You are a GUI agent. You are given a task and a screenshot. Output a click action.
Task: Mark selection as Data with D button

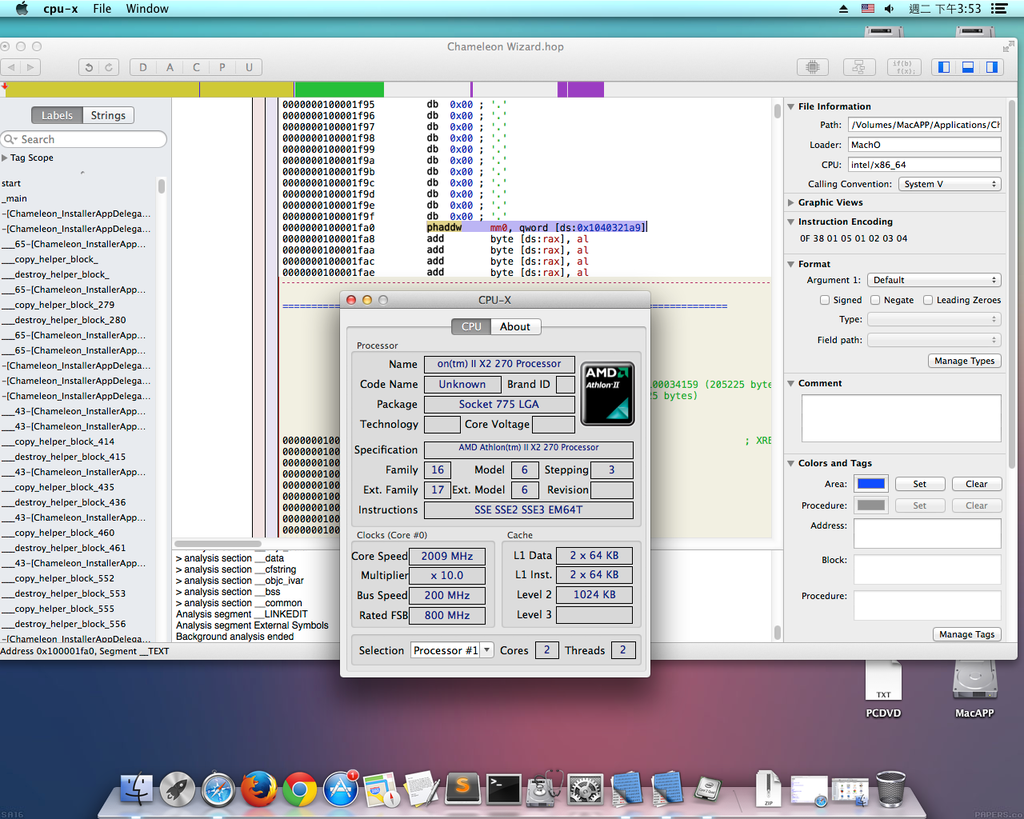[143, 67]
